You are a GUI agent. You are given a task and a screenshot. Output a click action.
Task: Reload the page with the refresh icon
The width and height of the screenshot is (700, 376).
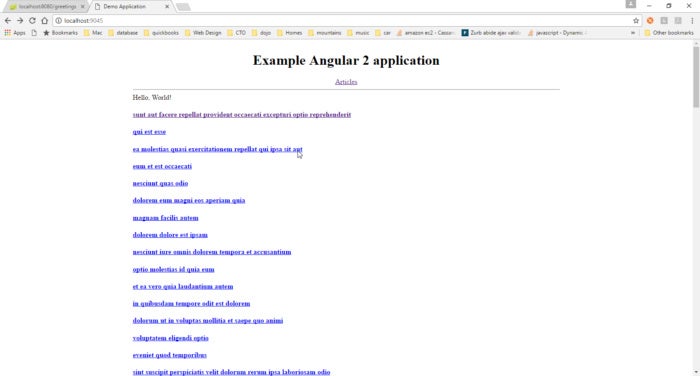(32, 21)
